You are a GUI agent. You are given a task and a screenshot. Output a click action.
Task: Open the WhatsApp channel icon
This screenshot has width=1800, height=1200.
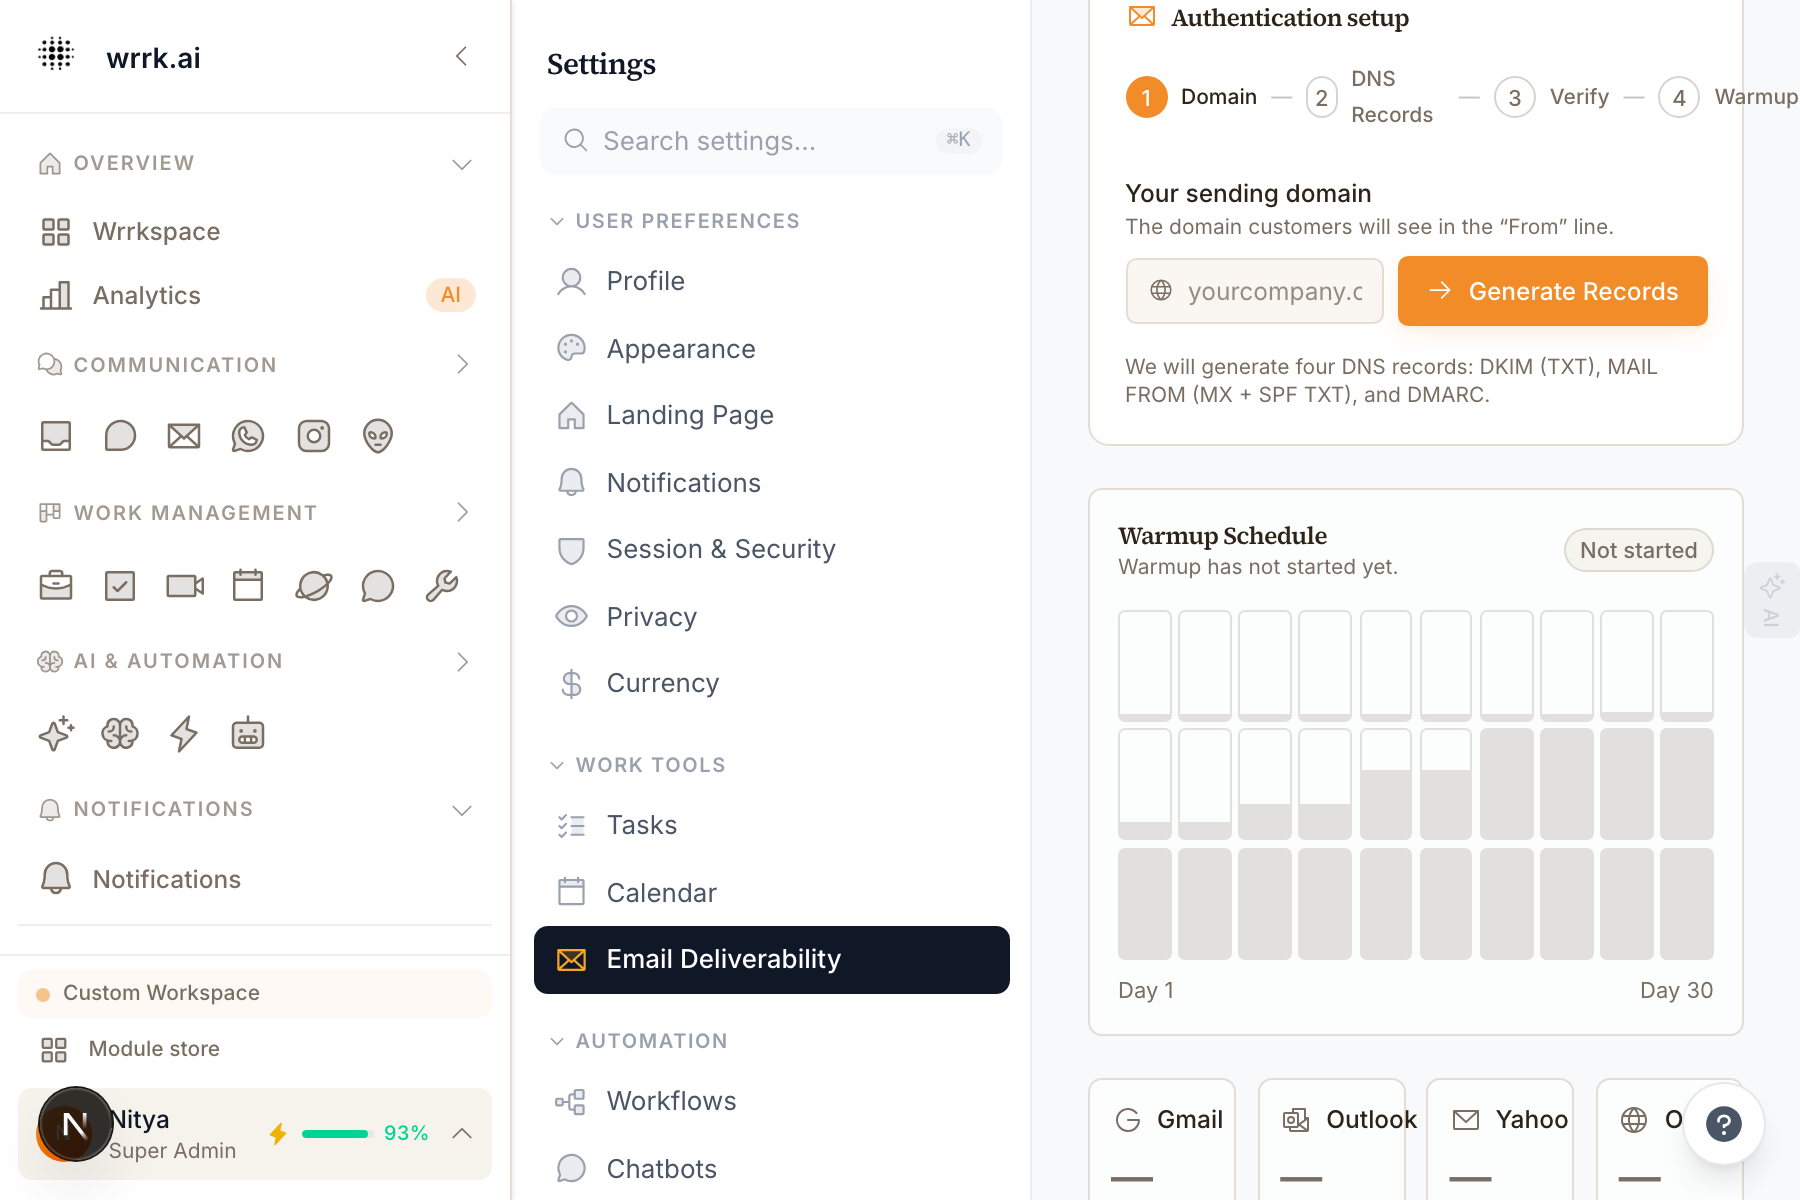[248, 436]
